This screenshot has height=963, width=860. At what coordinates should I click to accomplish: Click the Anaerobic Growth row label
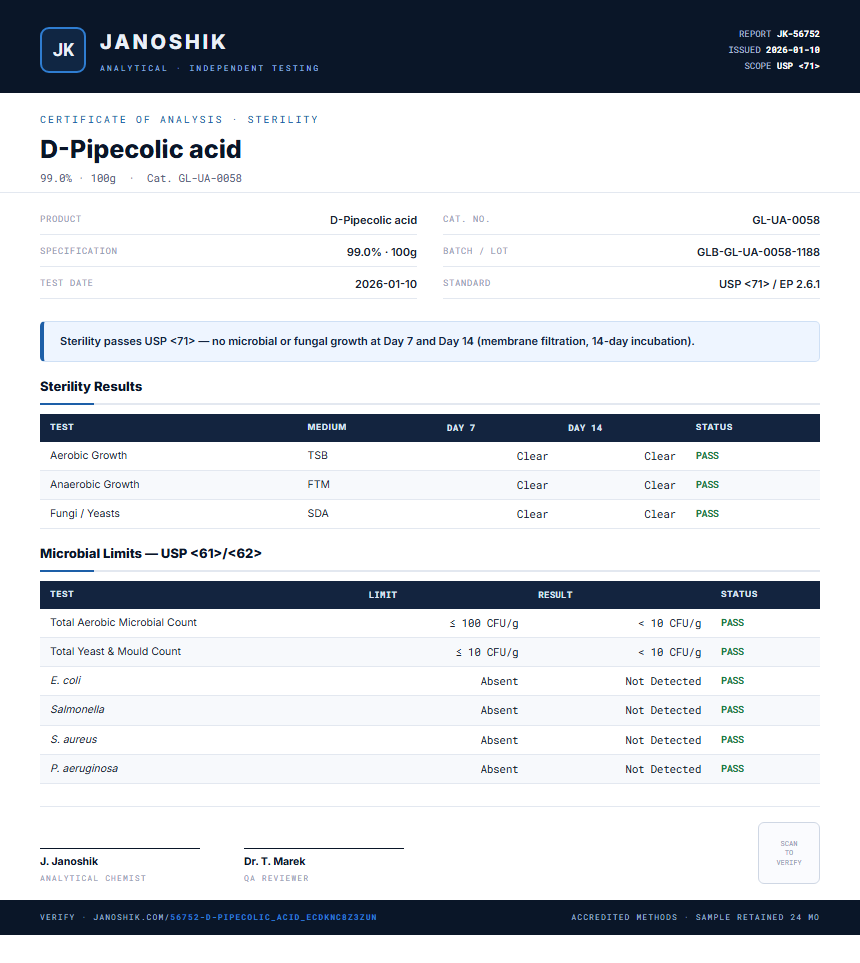(x=95, y=484)
